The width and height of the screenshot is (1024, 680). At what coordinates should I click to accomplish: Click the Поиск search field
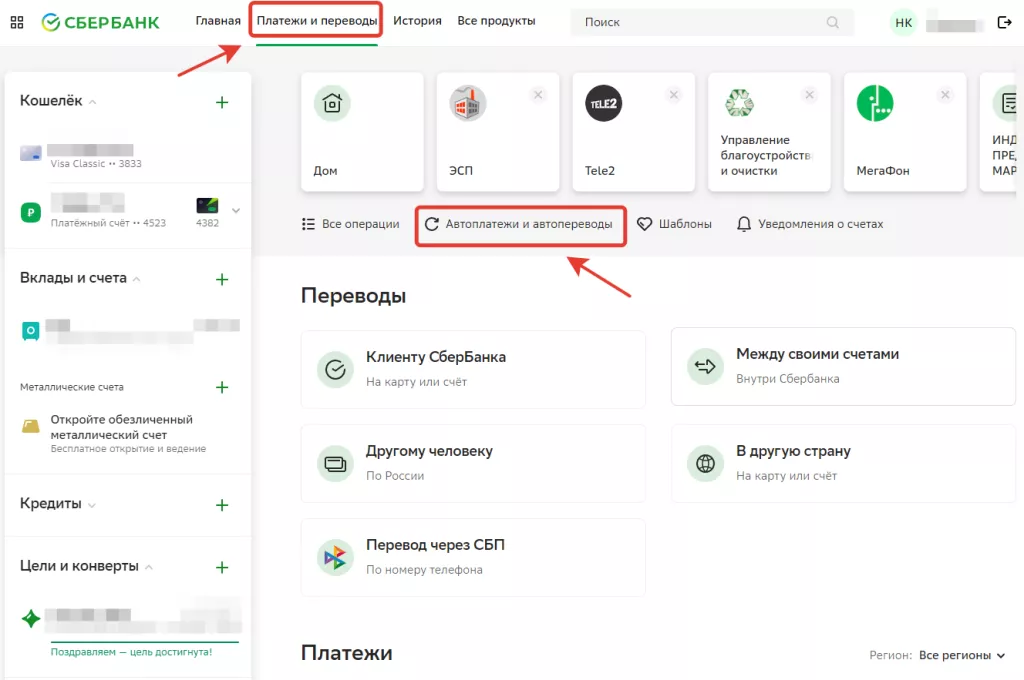click(700, 22)
